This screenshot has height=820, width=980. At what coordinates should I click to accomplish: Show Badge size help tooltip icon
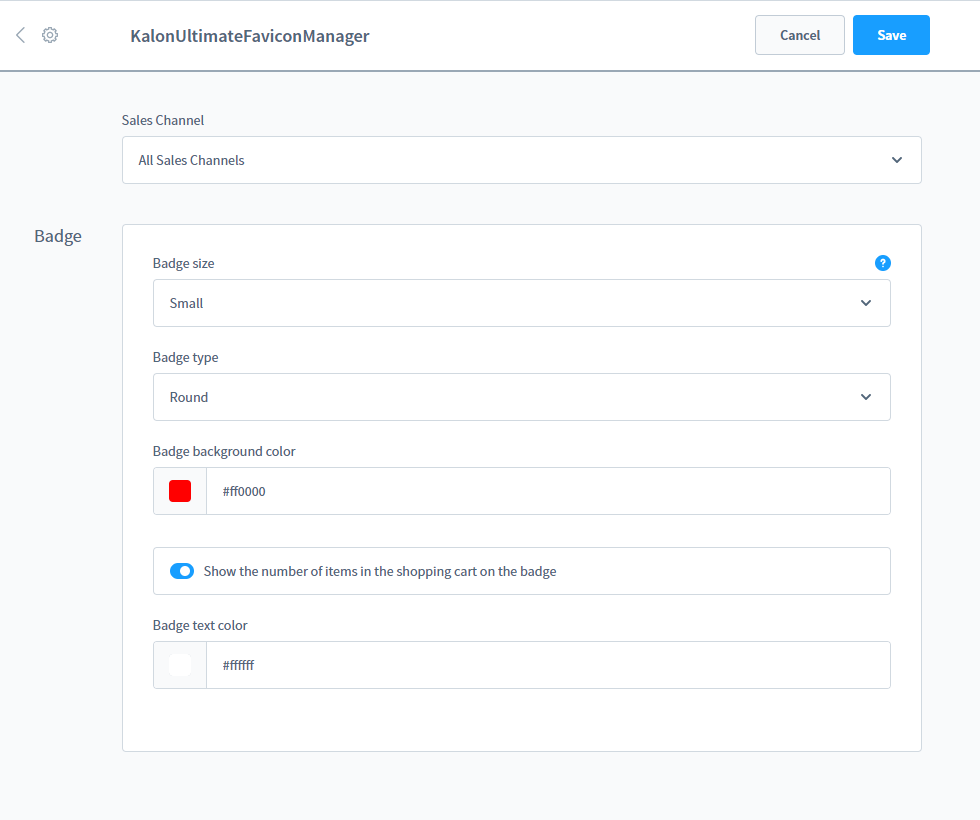coord(882,263)
